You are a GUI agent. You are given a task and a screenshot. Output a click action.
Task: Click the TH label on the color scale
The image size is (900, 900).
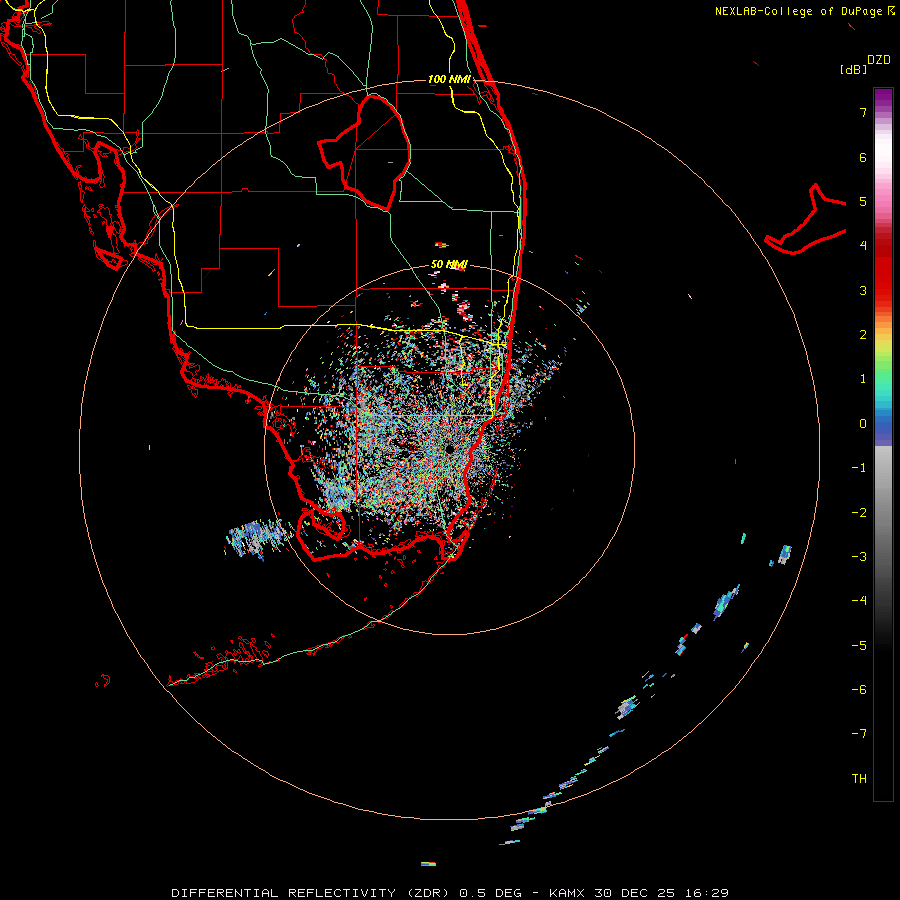859,779
